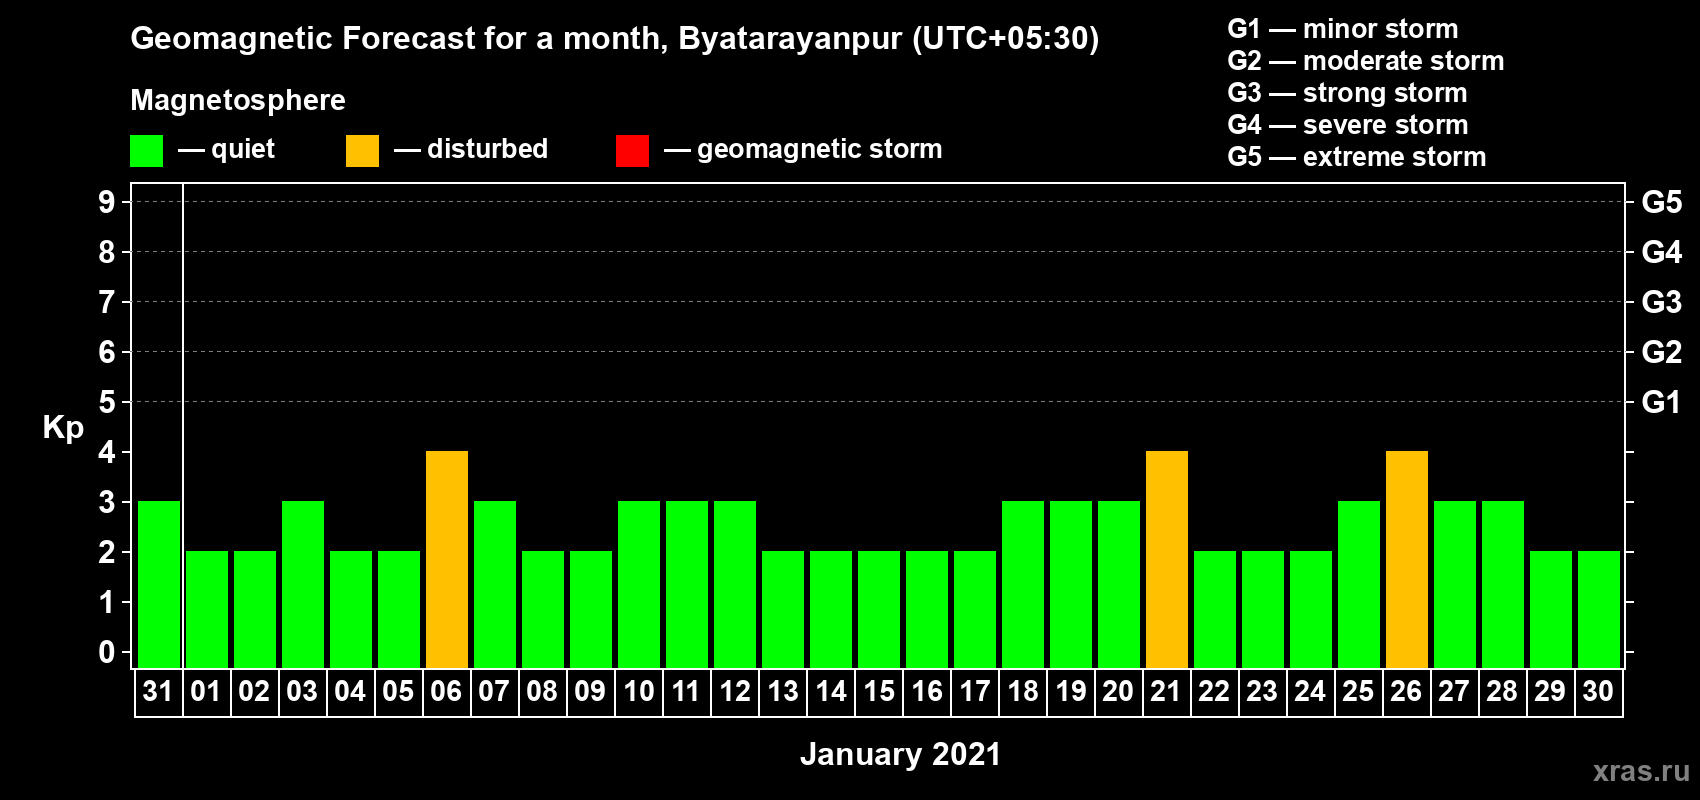Click the 'G5 — extreme storm' legend line
The height and width of the screenshot is (800, 1700).
(x=1357, y=157)
